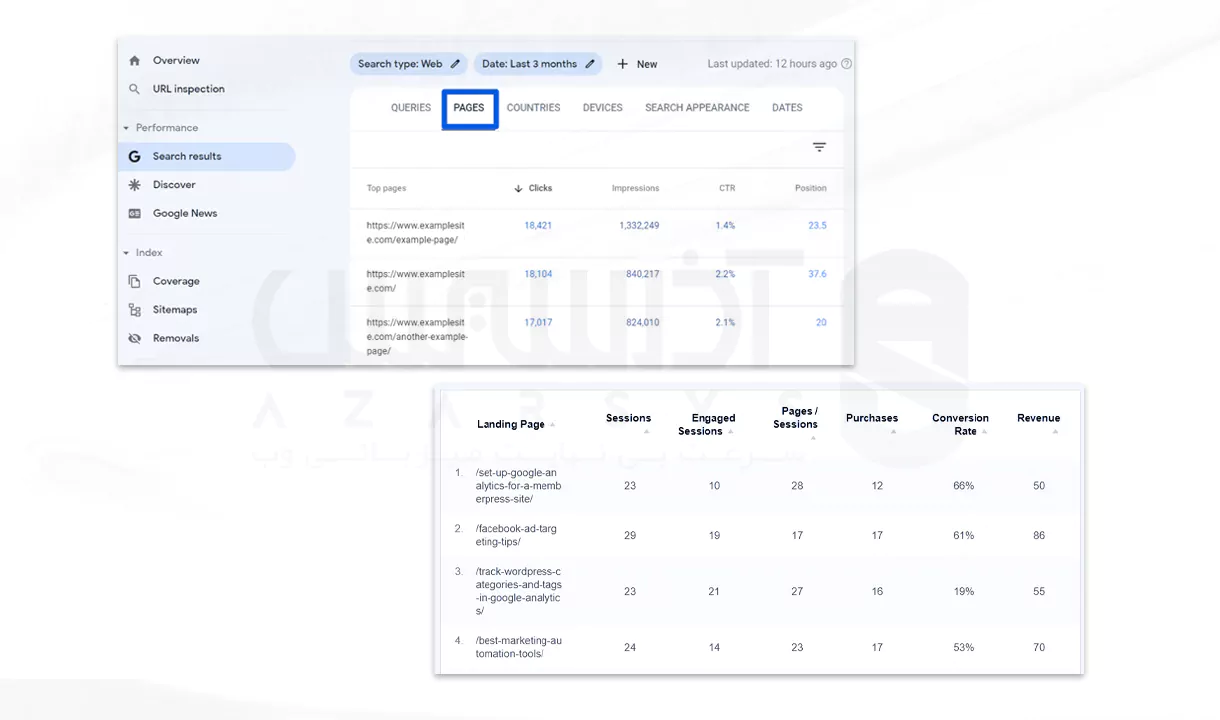
Task: Click the Google News icon
Action: pyautogui.click(x=135, y=214)
